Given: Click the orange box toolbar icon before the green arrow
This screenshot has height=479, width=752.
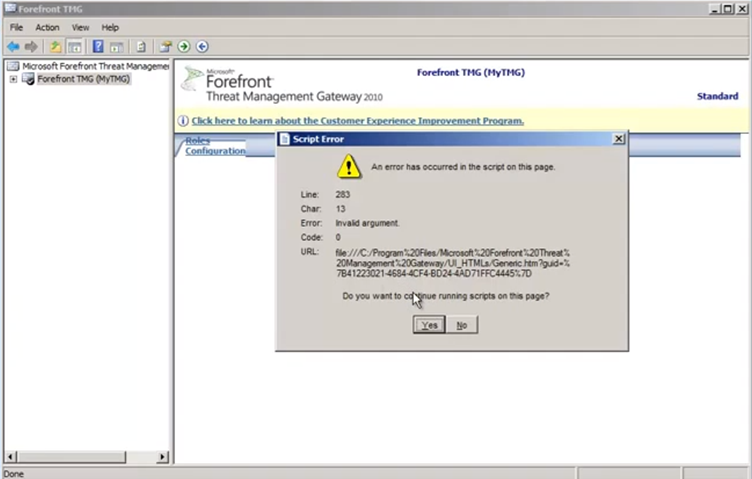Looking at the screenshot, I should click(x=165, y=47).
